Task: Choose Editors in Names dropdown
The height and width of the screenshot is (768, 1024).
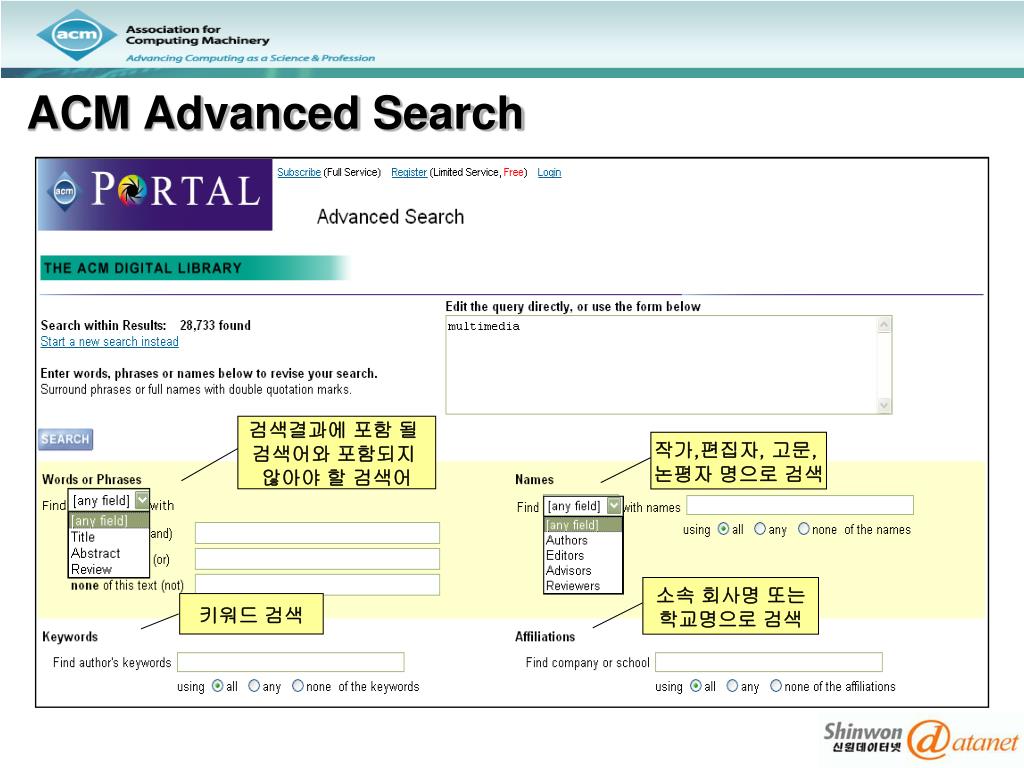Action: (x=583, y=555)
